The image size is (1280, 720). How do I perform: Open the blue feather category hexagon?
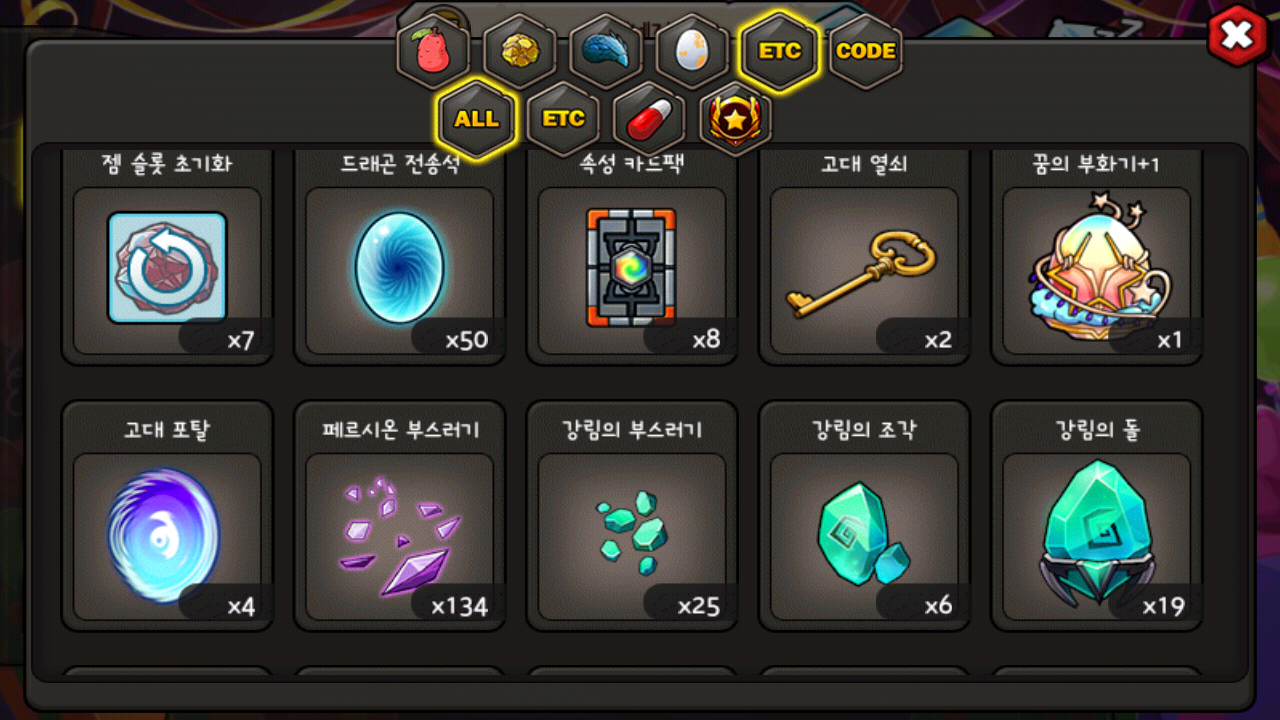(606, 52)
